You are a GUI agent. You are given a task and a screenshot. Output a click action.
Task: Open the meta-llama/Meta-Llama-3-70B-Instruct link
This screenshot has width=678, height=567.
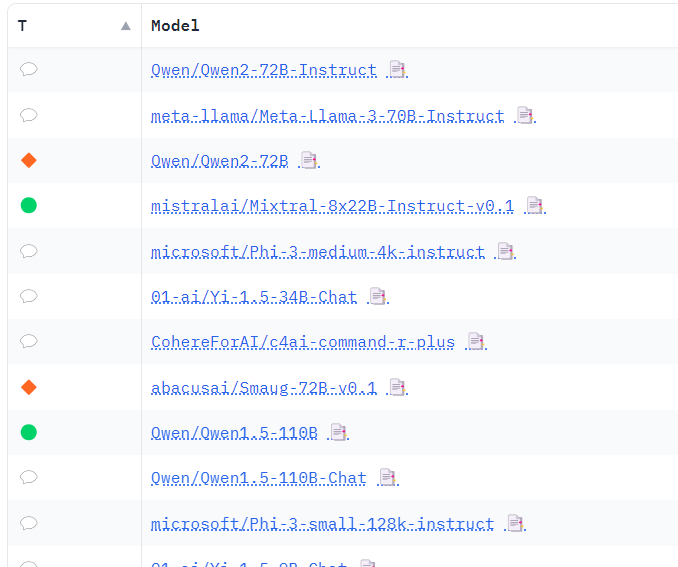tap(327, 116)
